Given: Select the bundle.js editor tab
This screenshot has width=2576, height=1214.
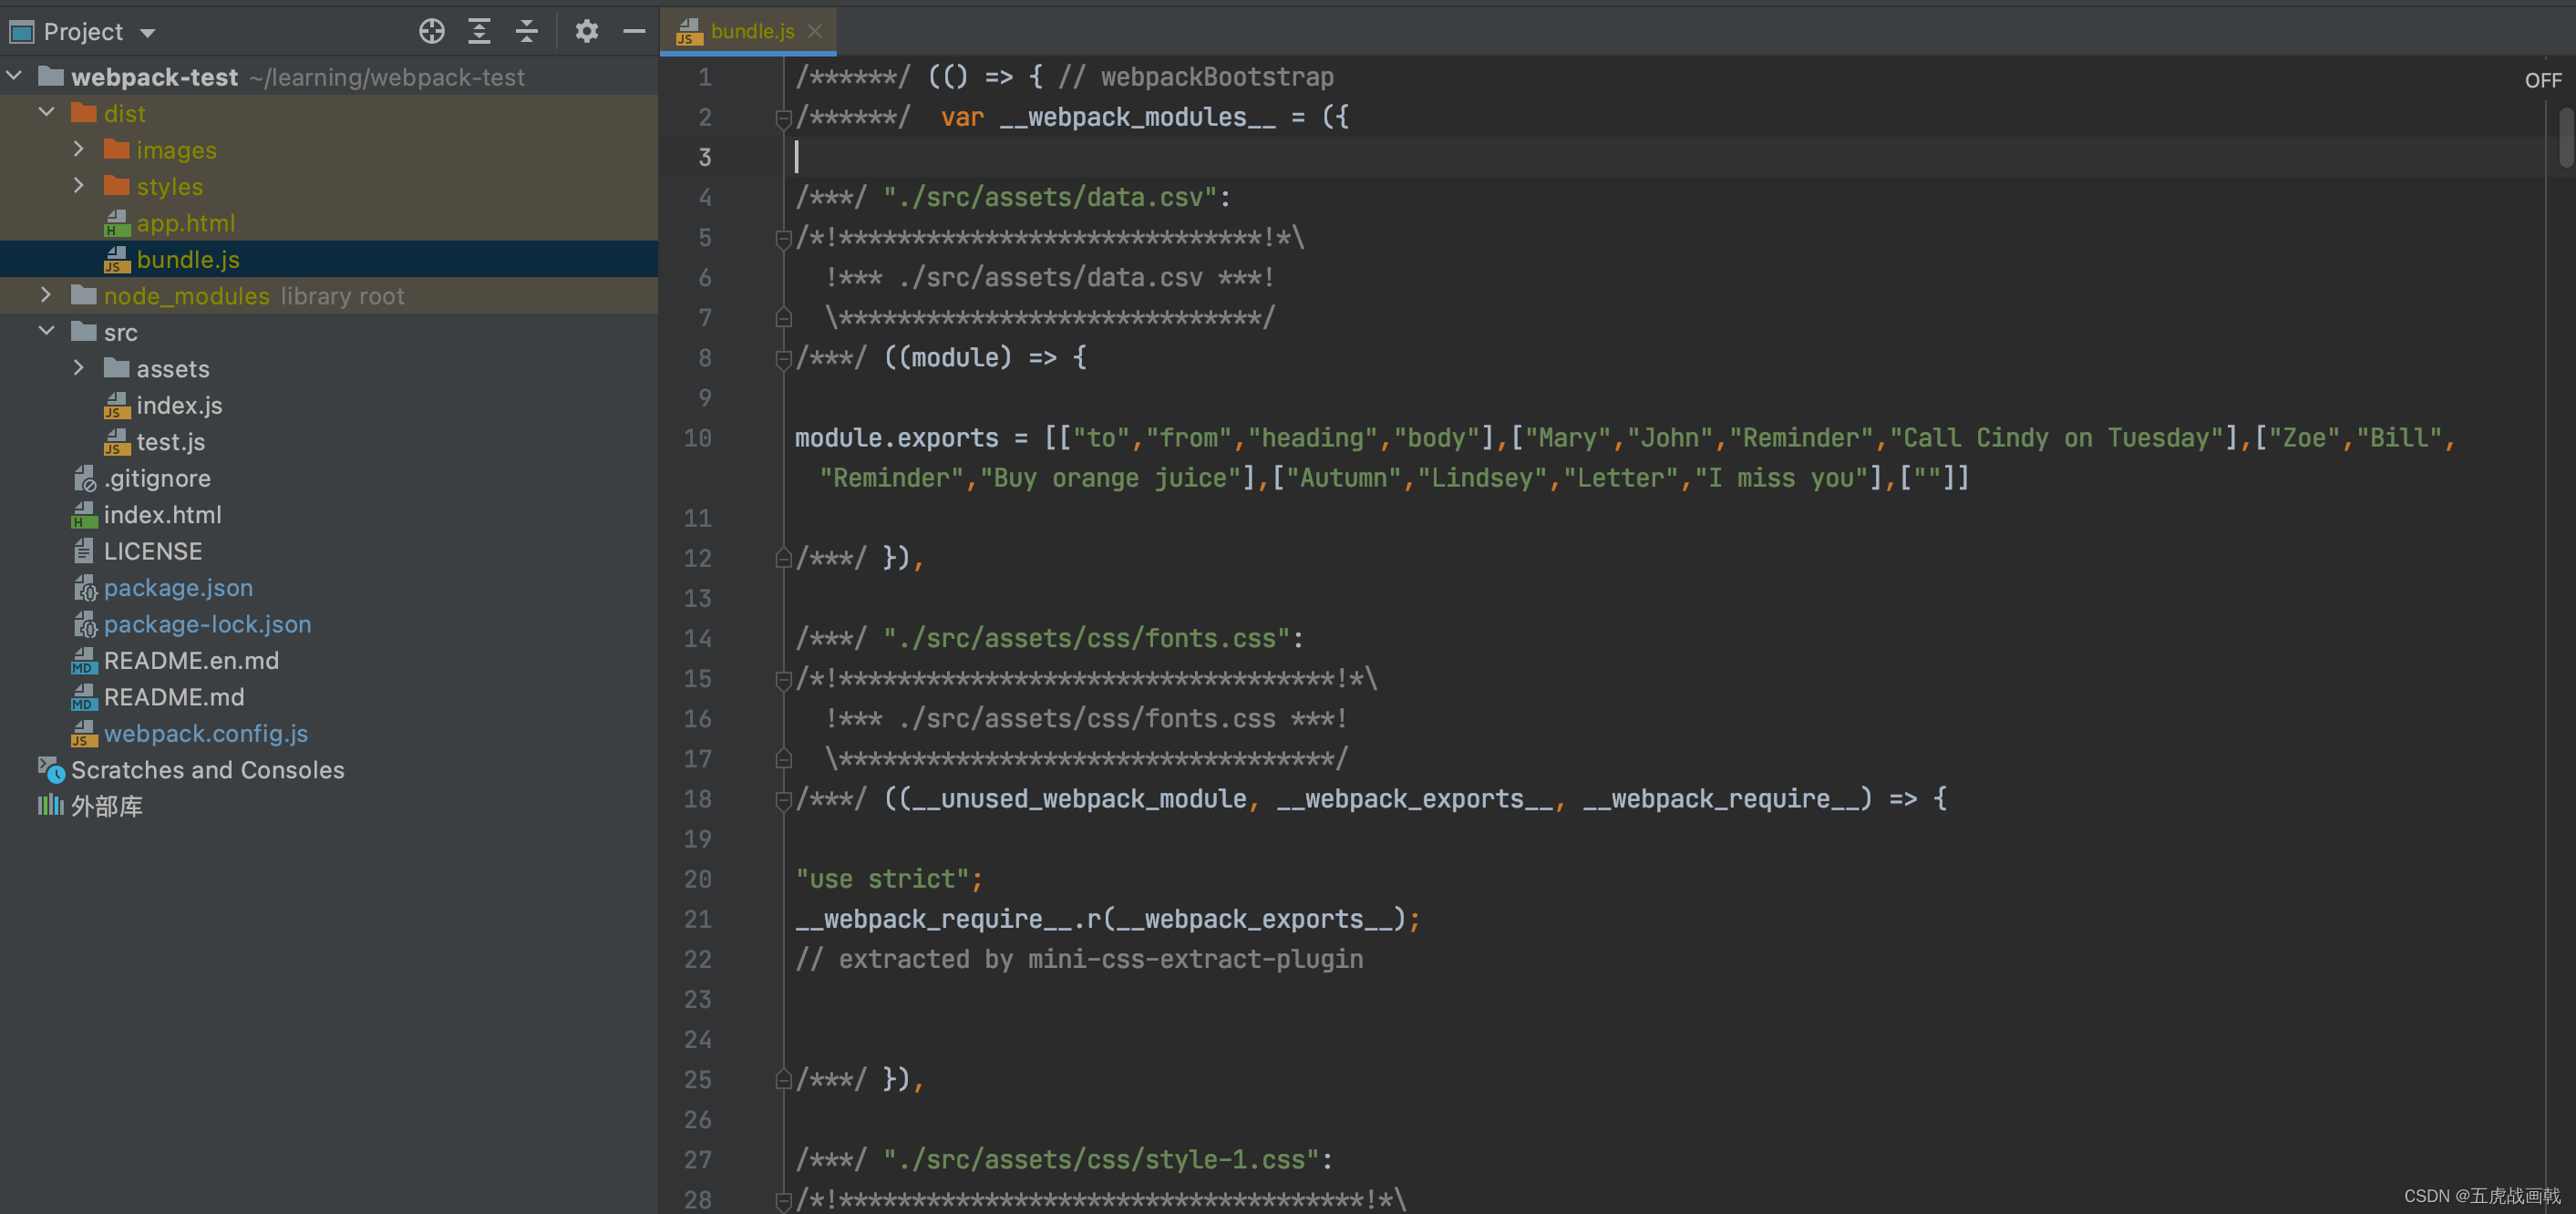Looking at the screenshot, I should coord(748,31).
